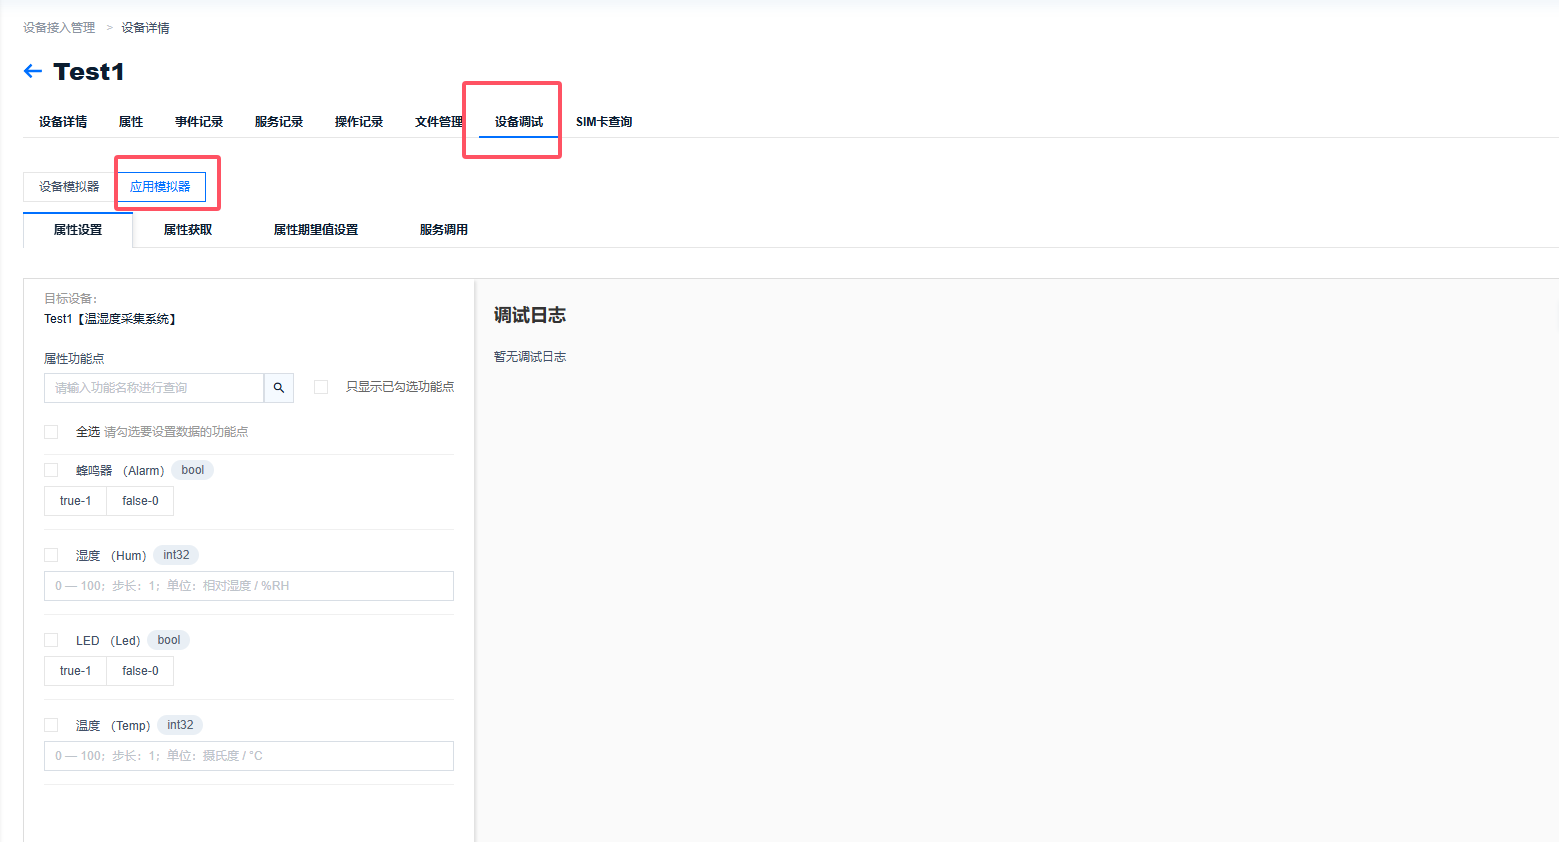The image size is (1559, 842).
Task: Check the 只显示已勾选功能点 checkbox
Action: pos(321,387)
